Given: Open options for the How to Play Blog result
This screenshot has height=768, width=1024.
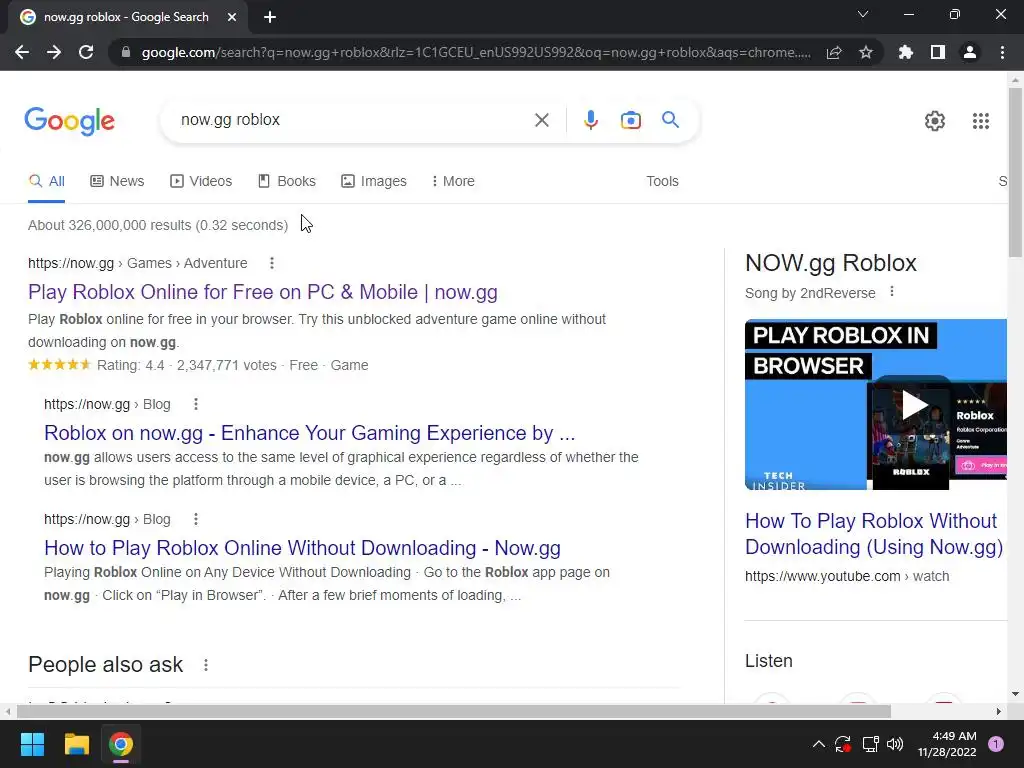Looking at the screenshot, I should click(x=195, y=519).
